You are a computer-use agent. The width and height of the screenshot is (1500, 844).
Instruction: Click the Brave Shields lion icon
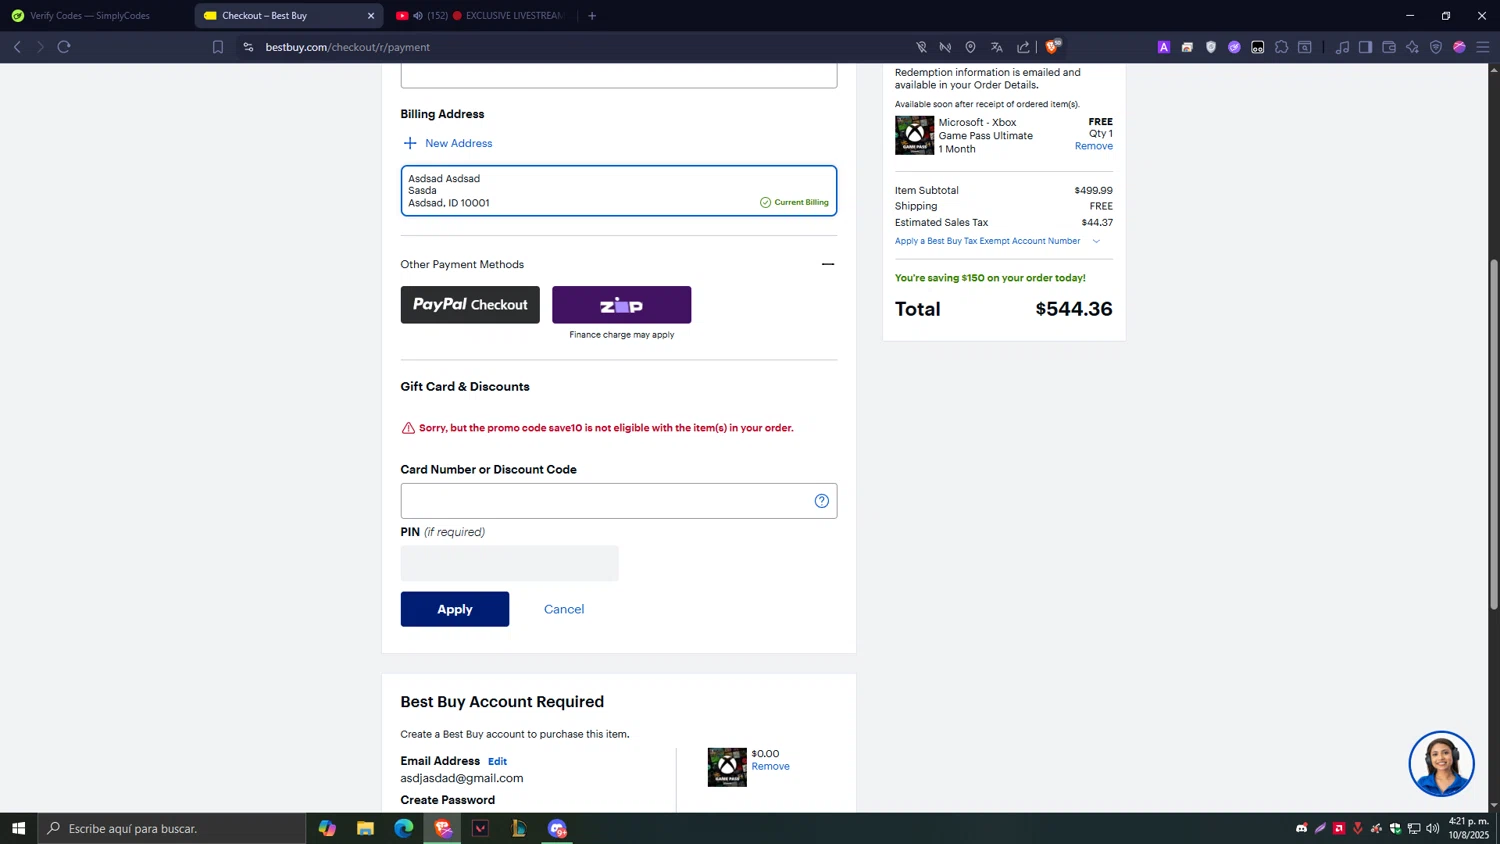coord(1051,47)
